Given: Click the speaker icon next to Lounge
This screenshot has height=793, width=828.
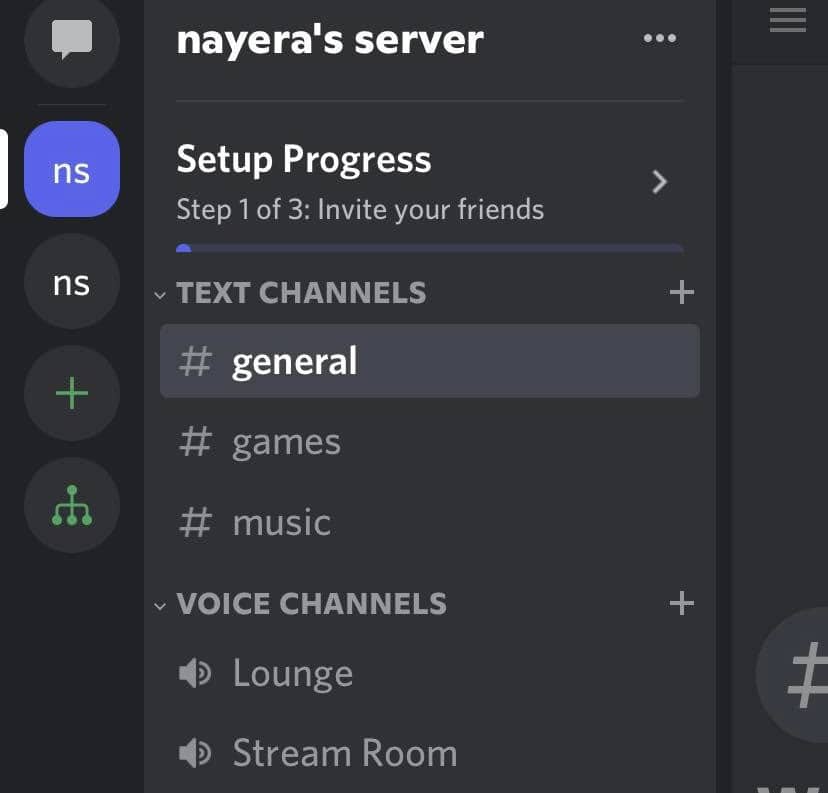Looking at the screenshot, I should coord(194,673).
